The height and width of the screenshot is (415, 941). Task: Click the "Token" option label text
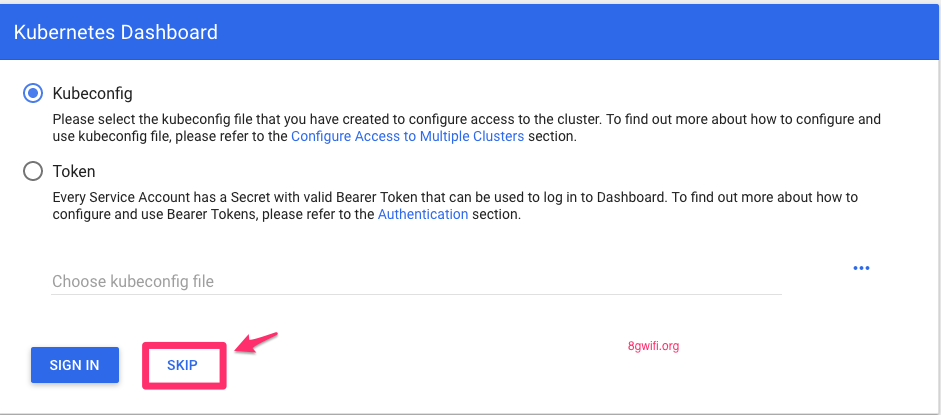pos(74,171)
